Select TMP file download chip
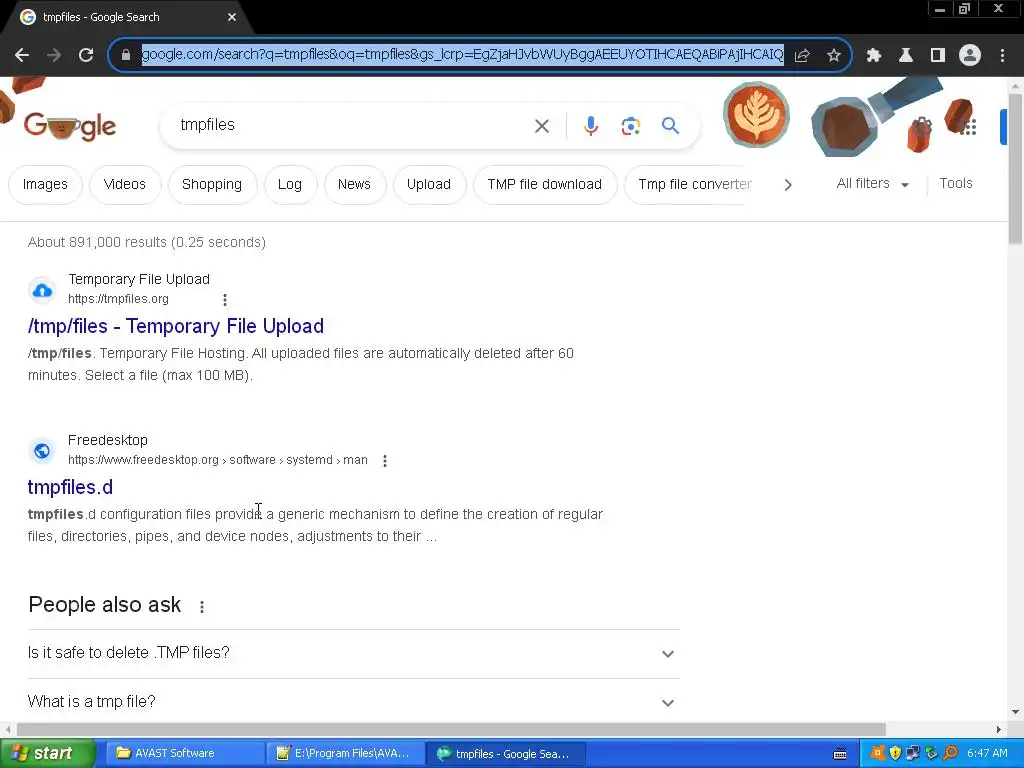 tap(545, 184)
